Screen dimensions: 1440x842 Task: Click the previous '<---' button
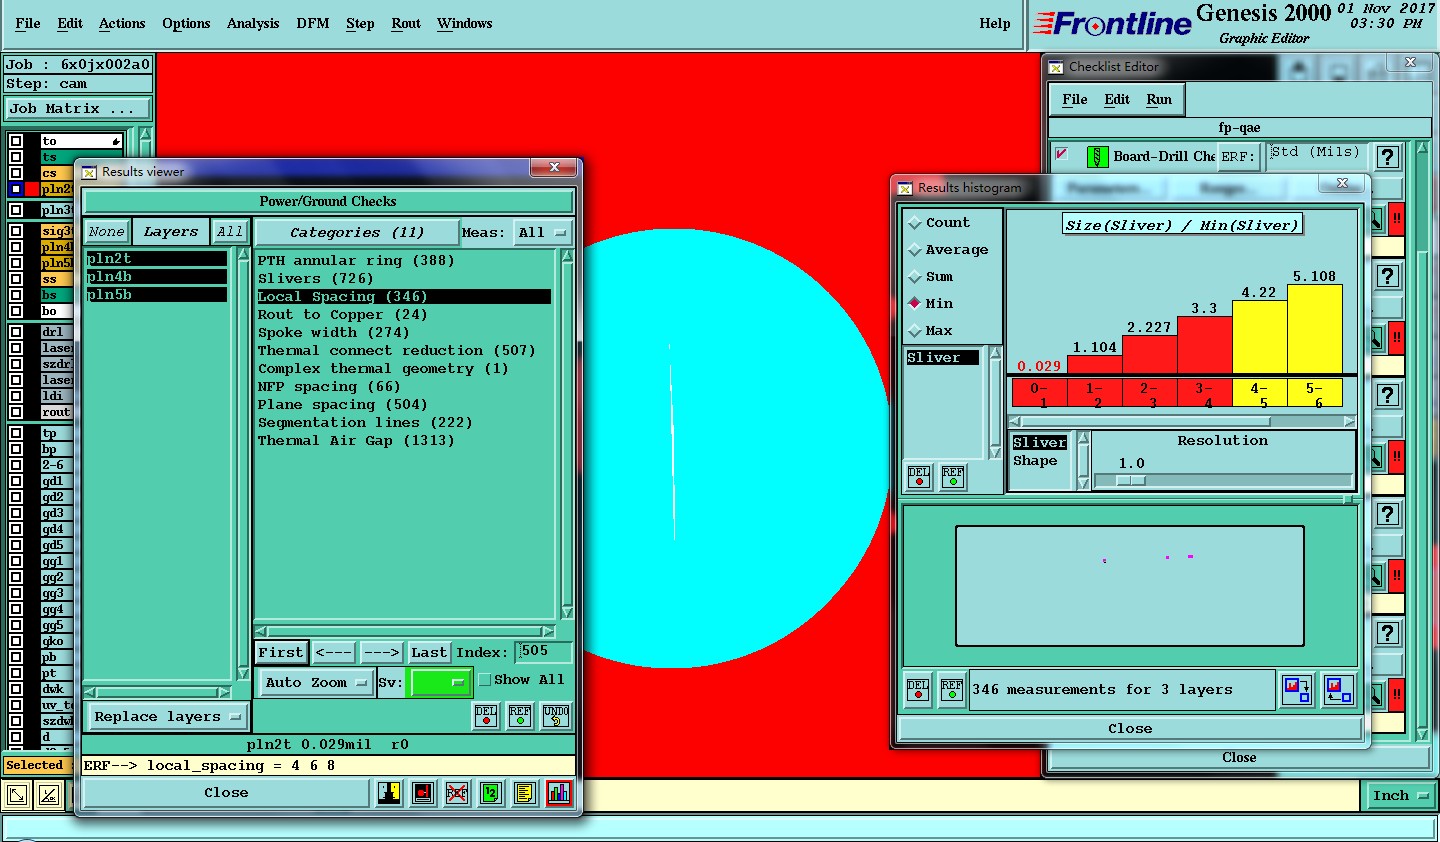click(x=333, y=653)
